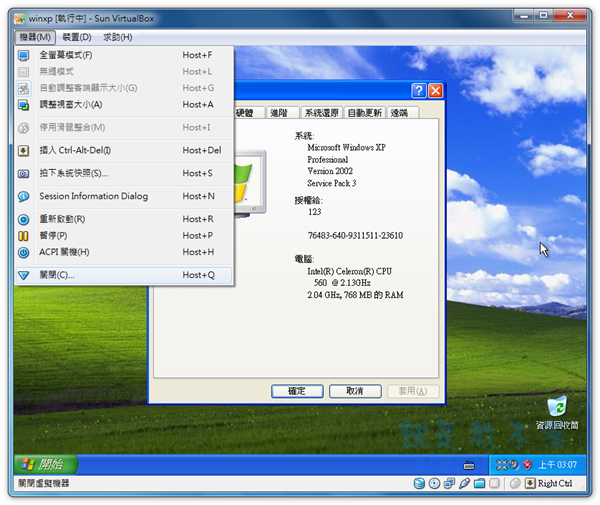
Task: Click the blue reset circle icon
Action: click(24, 220)
